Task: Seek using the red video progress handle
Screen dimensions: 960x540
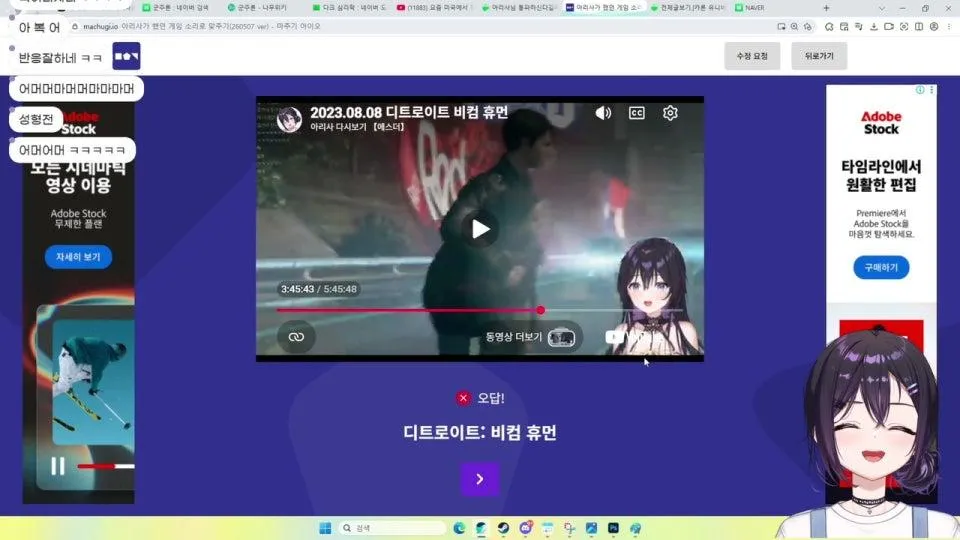Action: point(541,310)
